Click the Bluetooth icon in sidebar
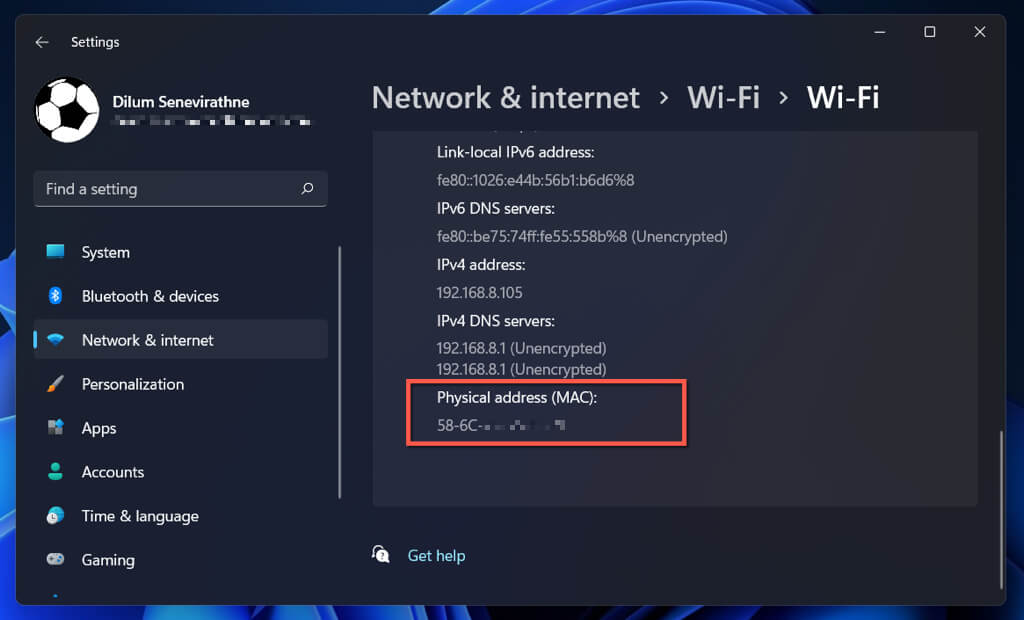This screenshot has height=620, width=1024. coord(56,296)
